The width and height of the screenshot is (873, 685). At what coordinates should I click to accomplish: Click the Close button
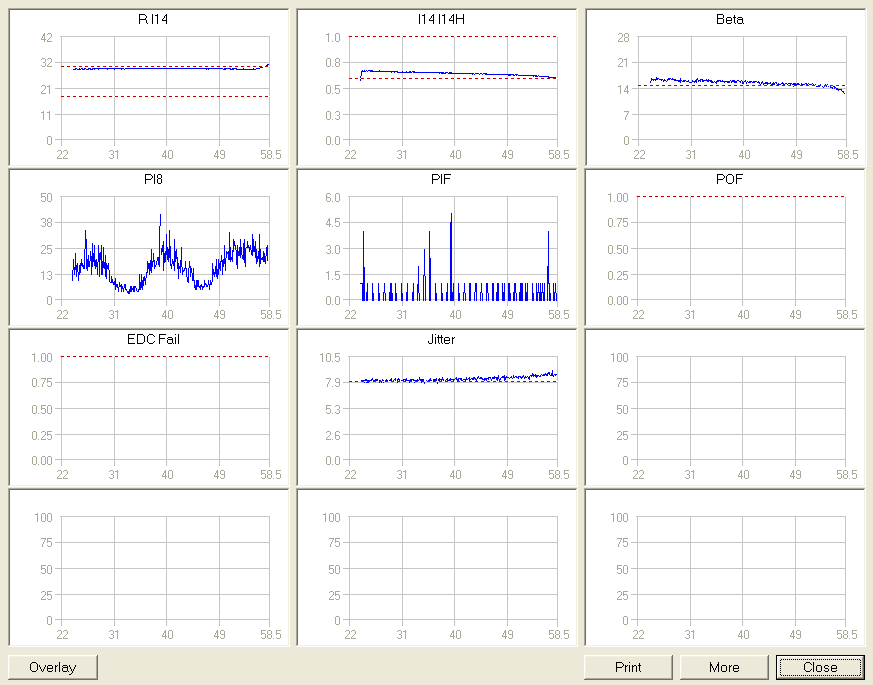click(820, 667)
